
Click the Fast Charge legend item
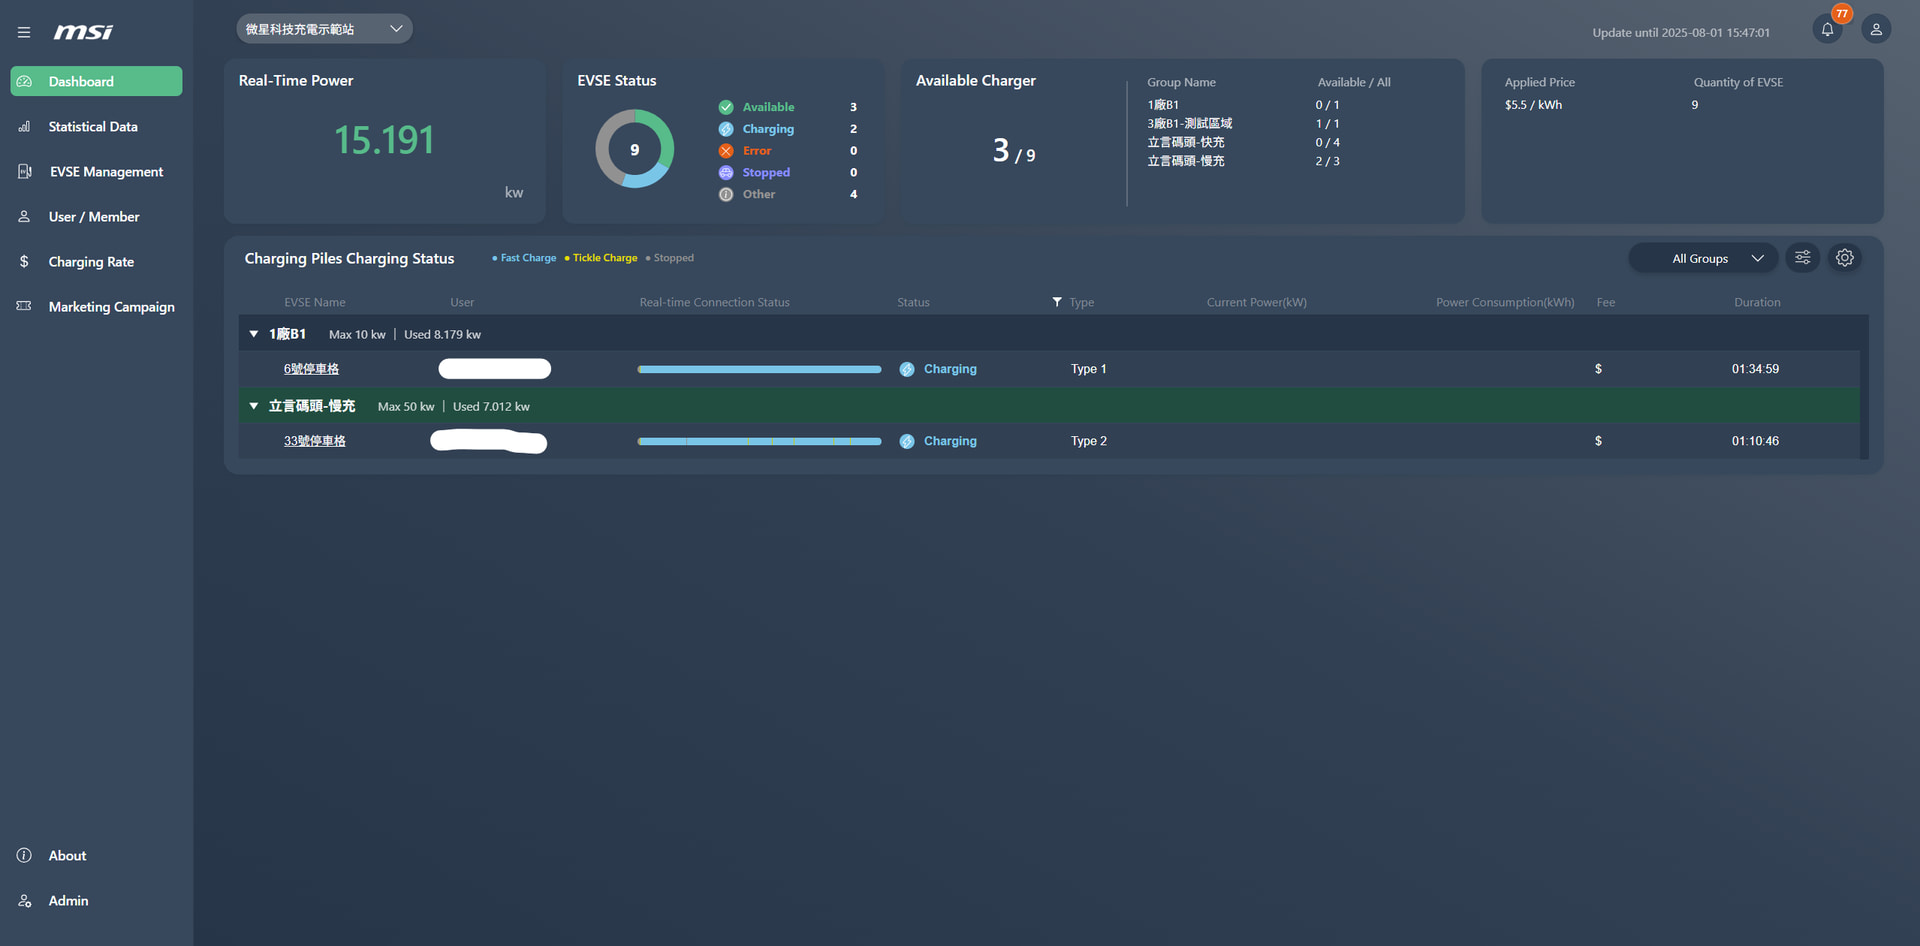524,258
